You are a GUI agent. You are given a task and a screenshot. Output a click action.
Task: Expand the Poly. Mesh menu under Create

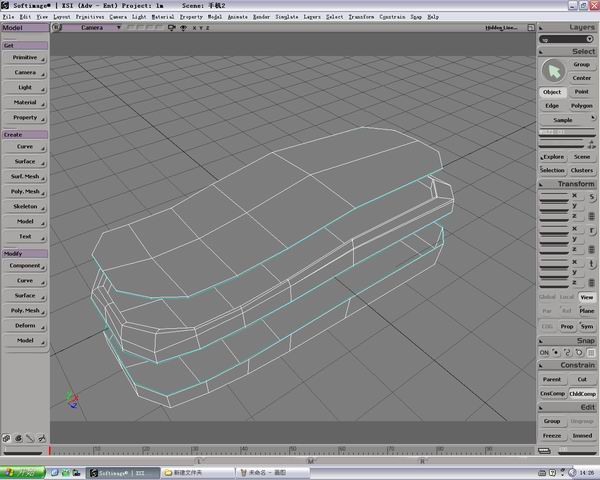click(25, 192)
